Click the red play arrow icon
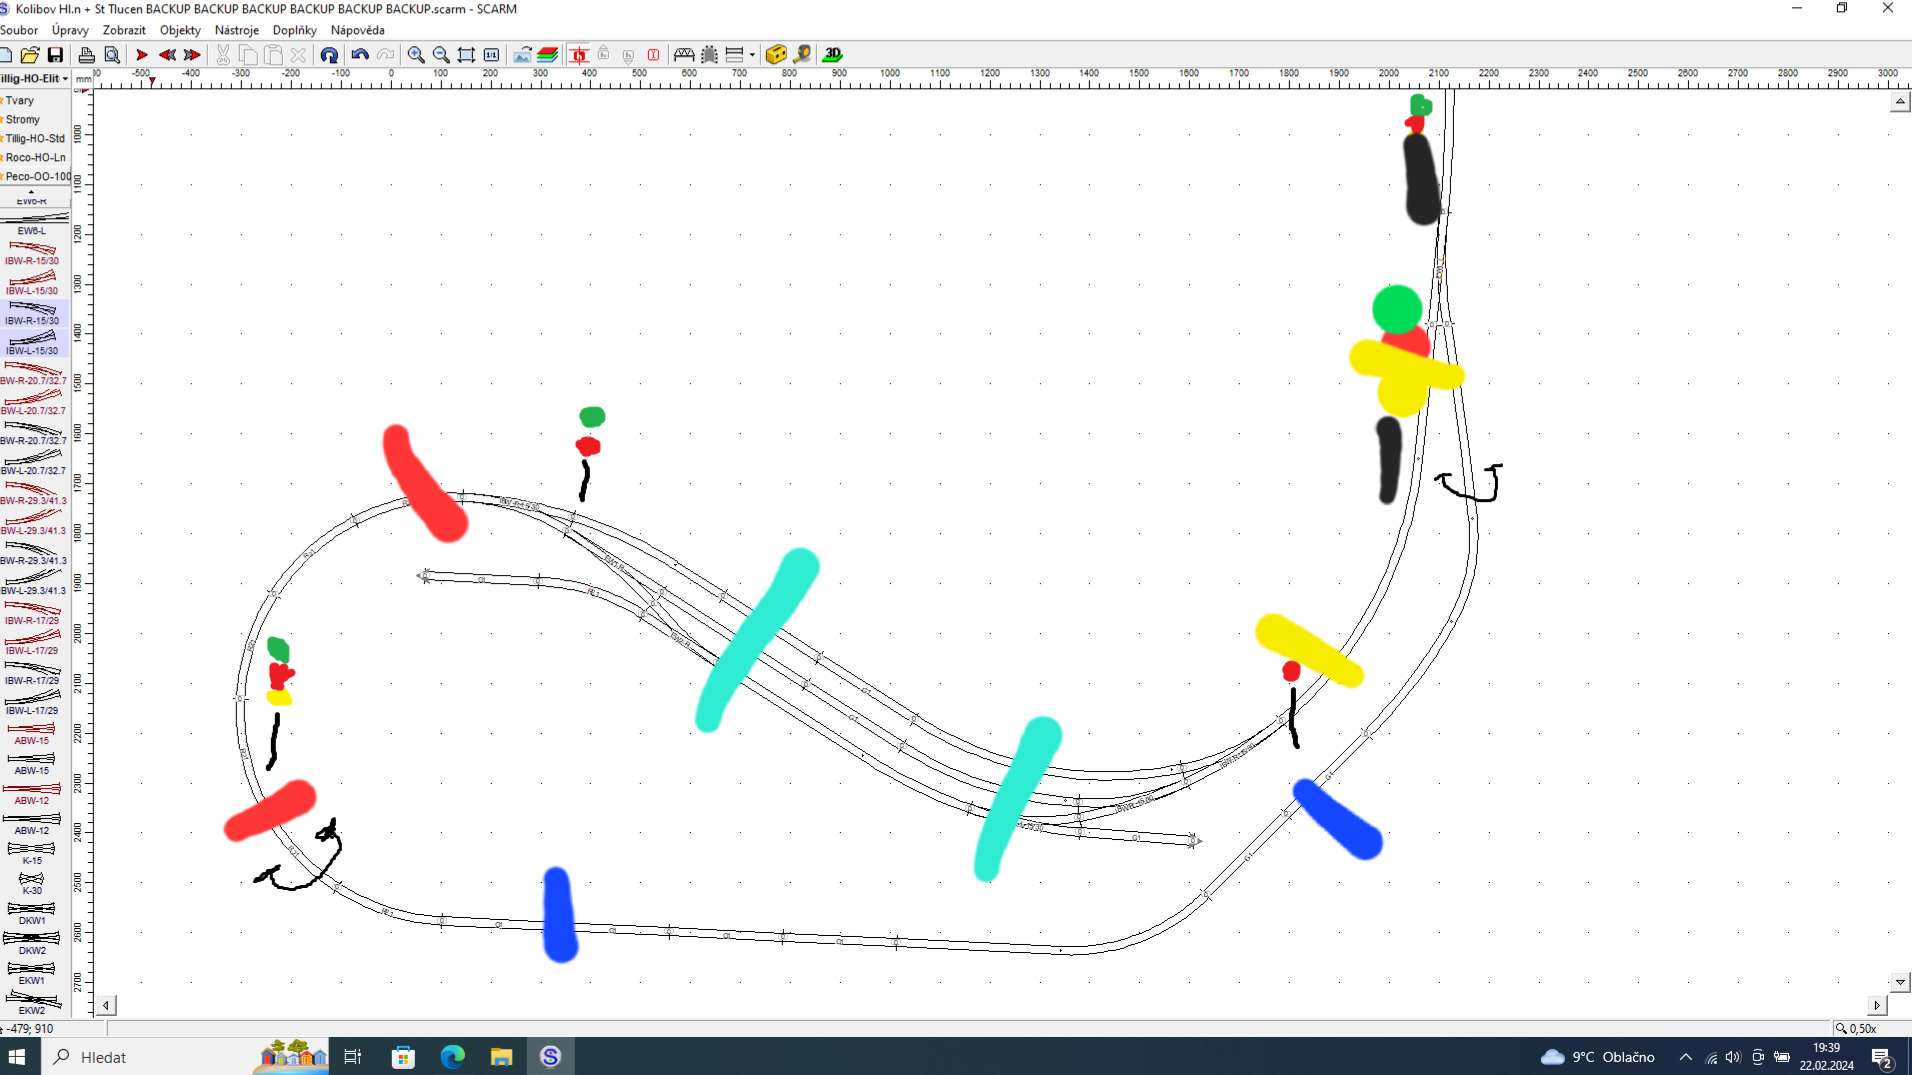The width and height of the screenshot is (1912, 1075). (x=142, y=55)
